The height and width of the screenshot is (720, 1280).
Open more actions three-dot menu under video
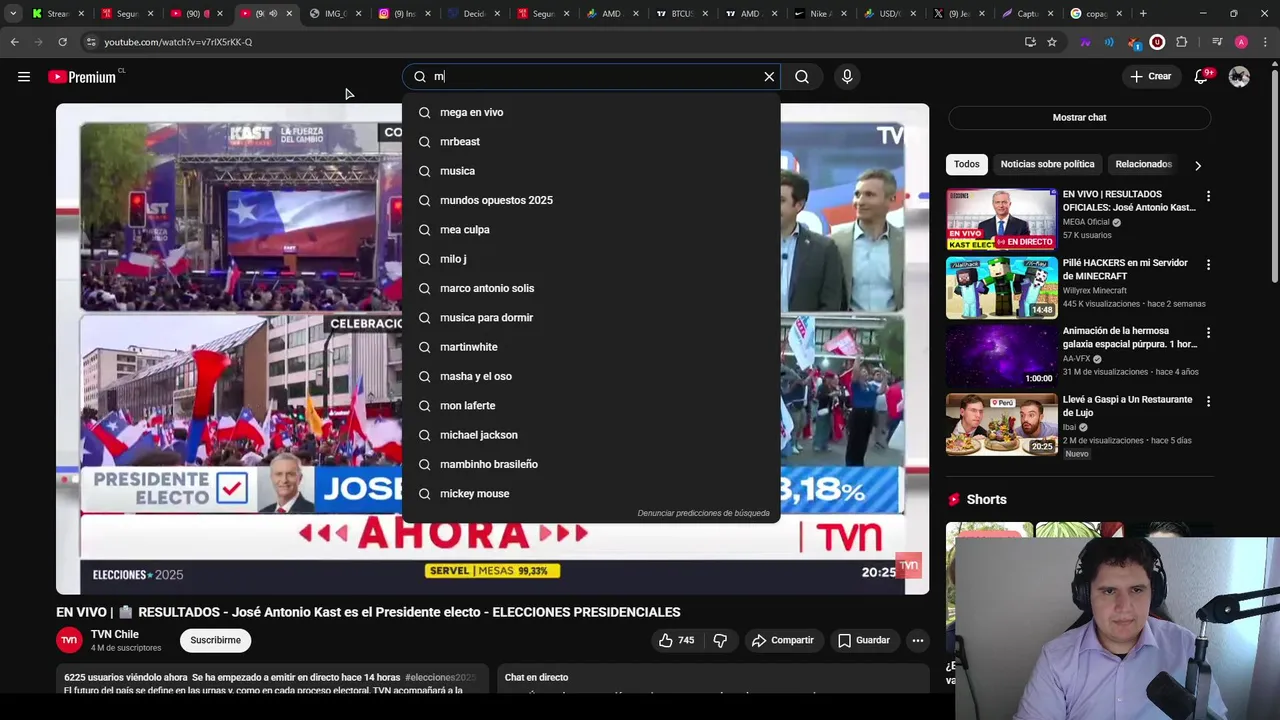(917, 640)
